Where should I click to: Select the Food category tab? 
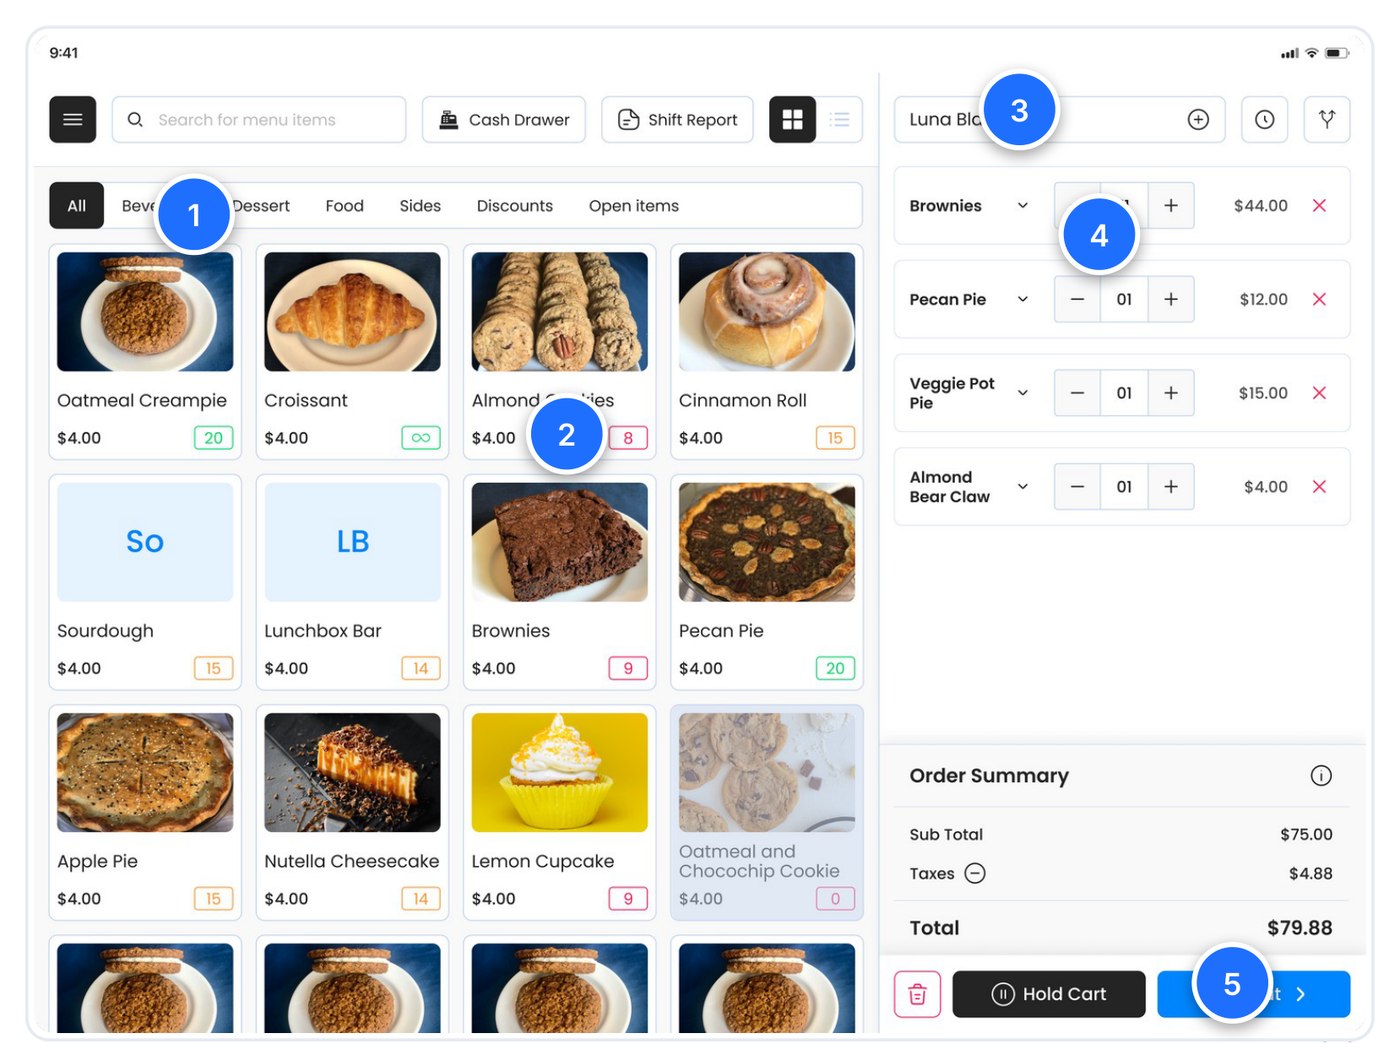point(345,206)
